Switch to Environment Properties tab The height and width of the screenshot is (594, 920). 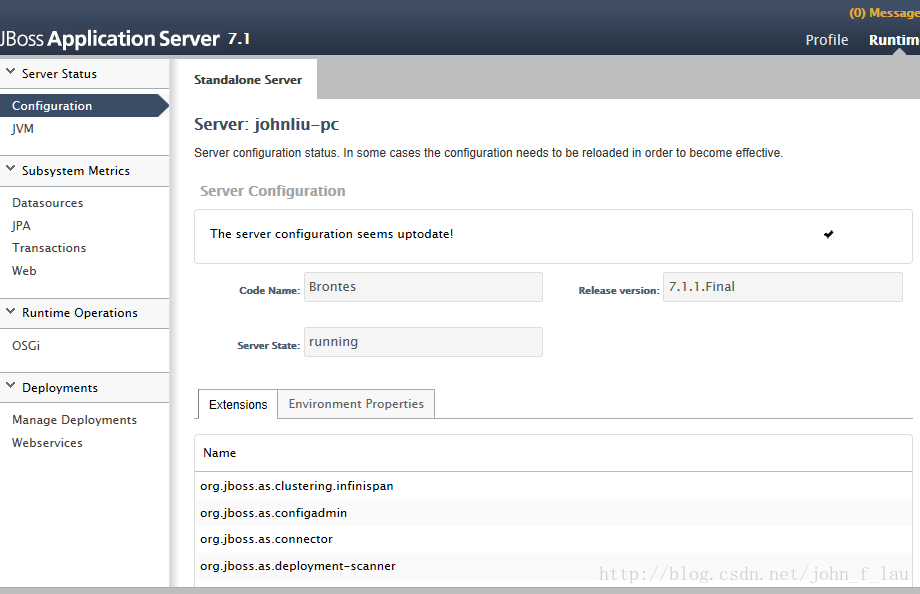(x=356, y=404)
